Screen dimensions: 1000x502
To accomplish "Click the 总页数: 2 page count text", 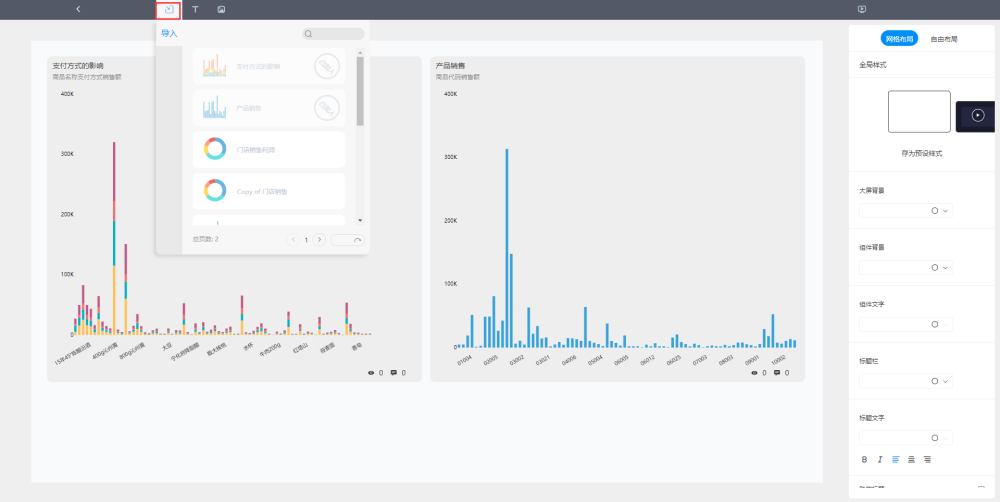I will (x=205, y=239).
